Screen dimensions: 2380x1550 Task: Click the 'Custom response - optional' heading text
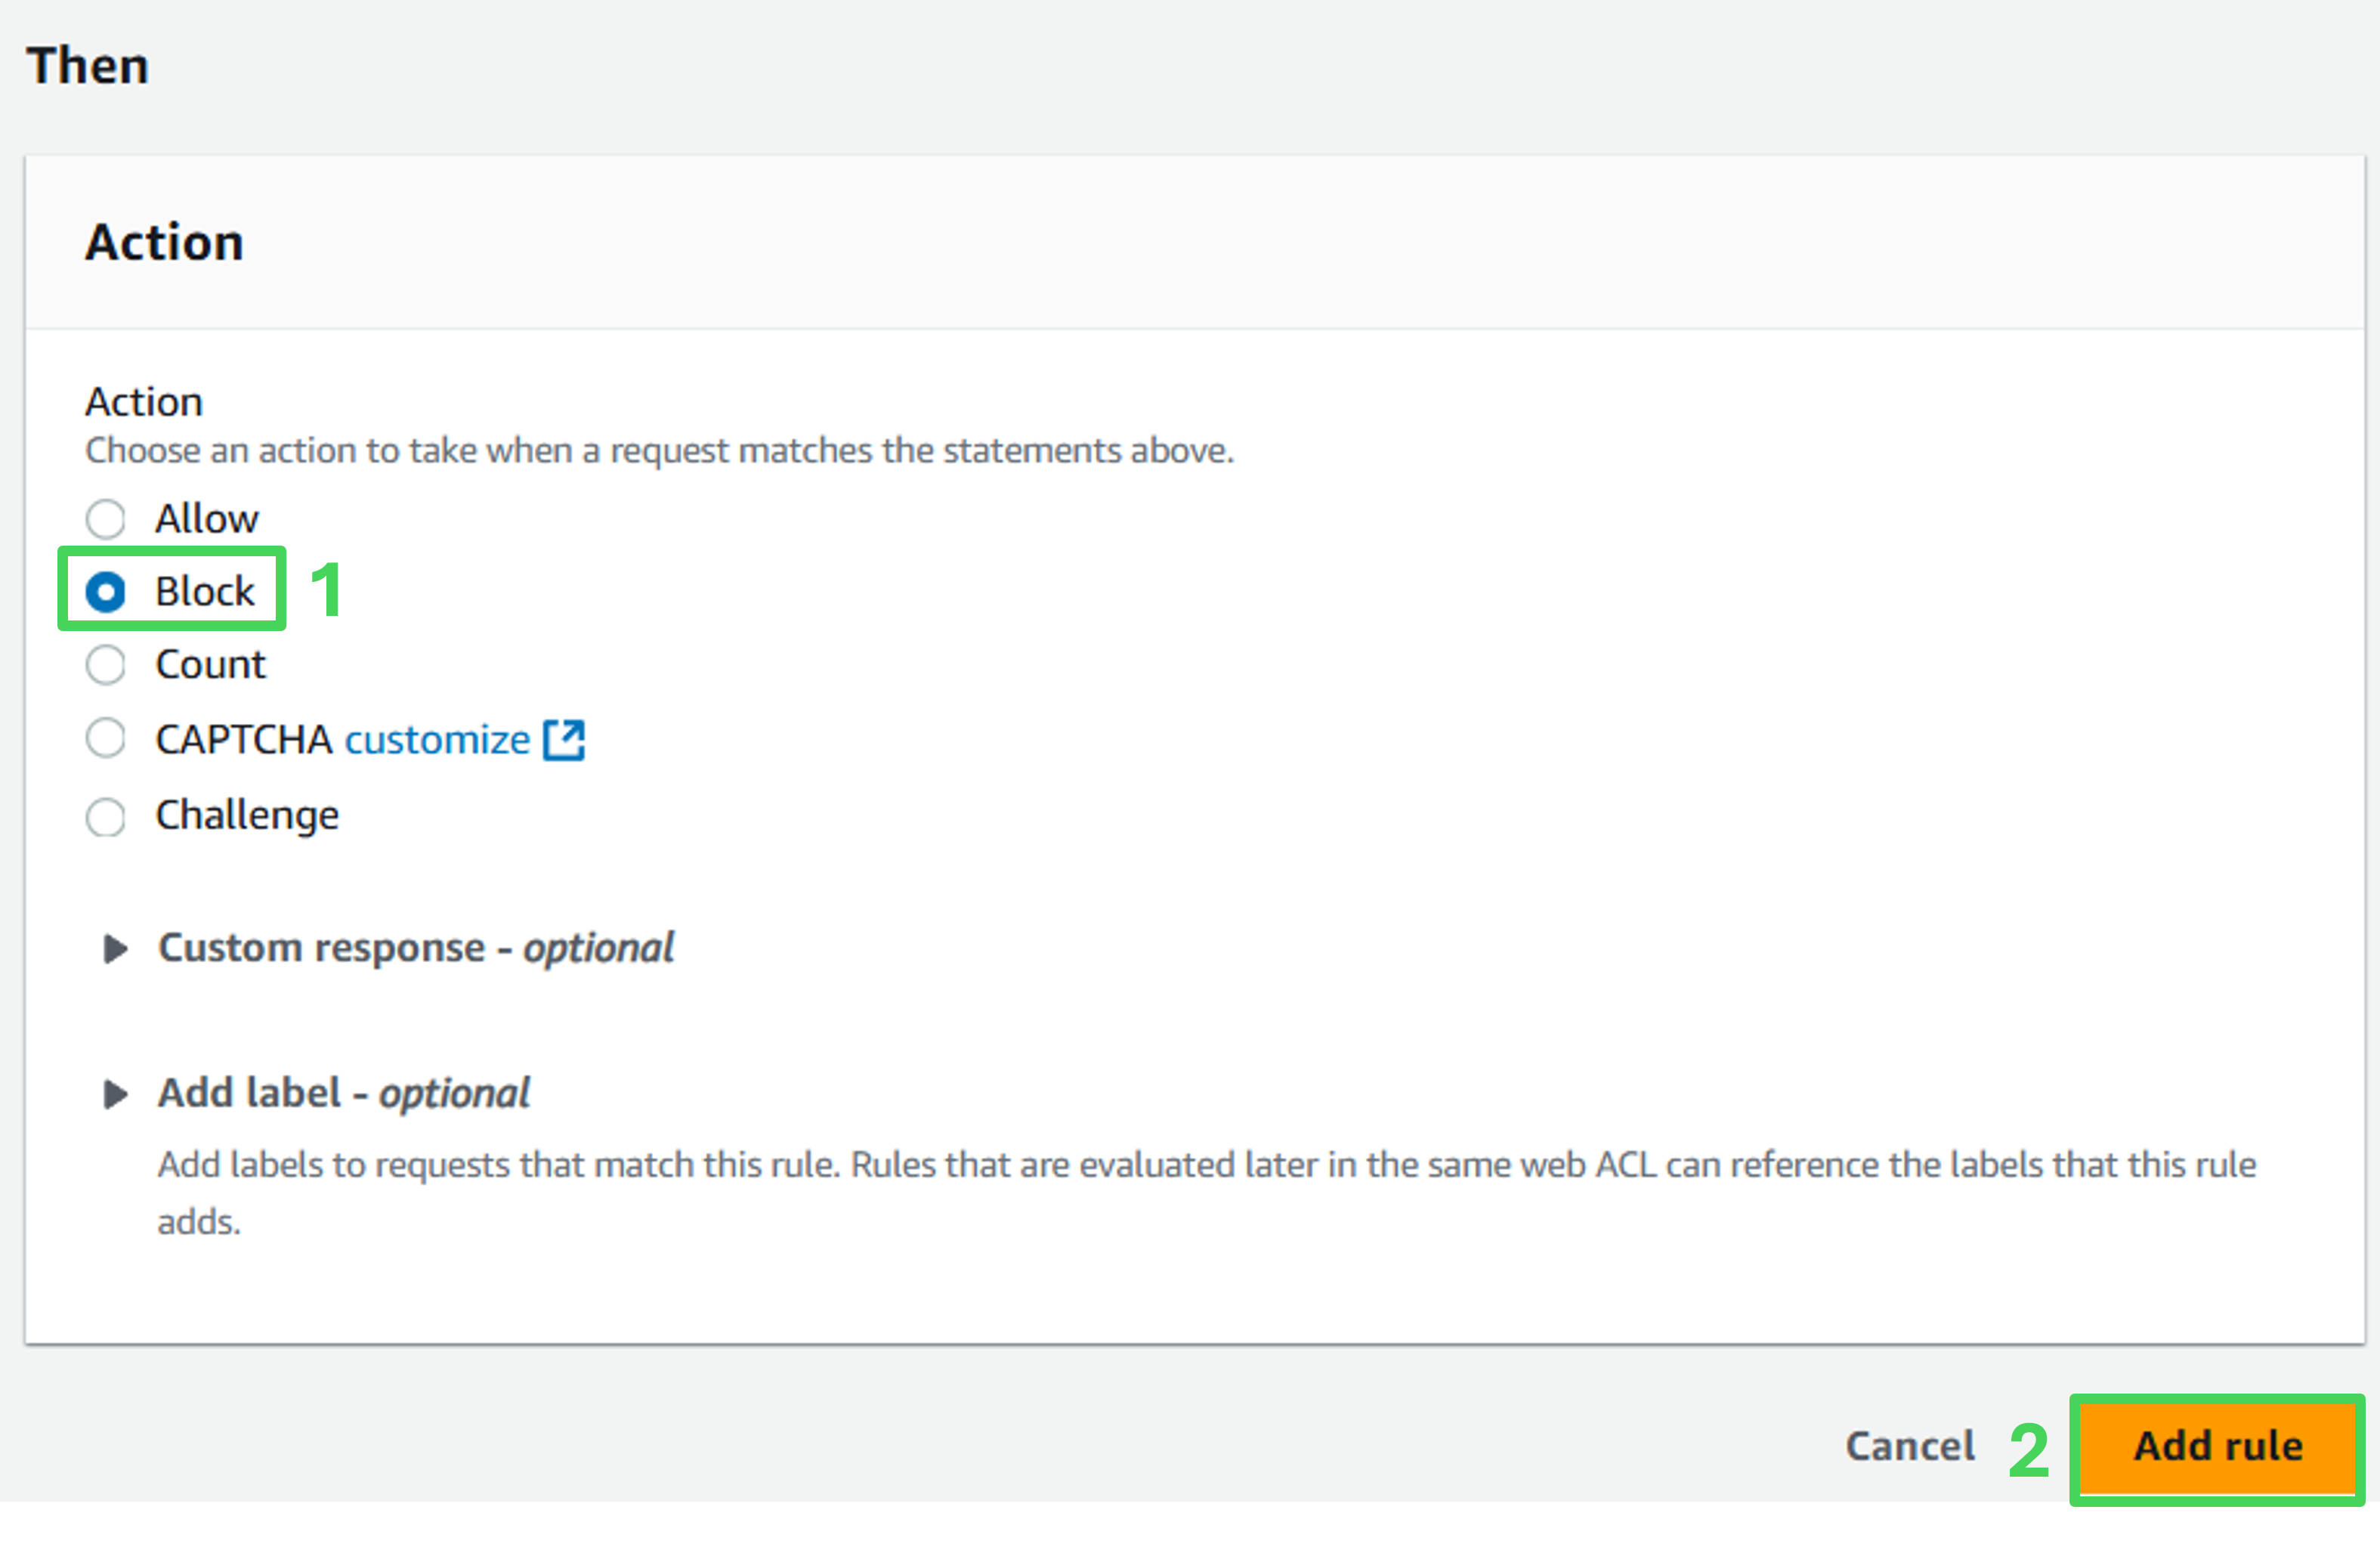click(416, 948)
